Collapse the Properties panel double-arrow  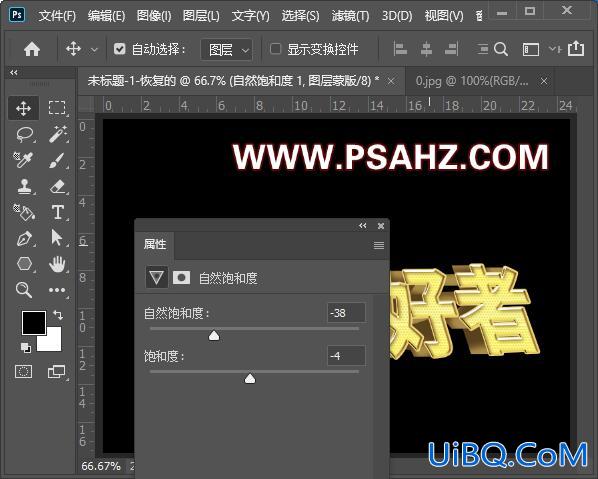[x=363, y=226]
